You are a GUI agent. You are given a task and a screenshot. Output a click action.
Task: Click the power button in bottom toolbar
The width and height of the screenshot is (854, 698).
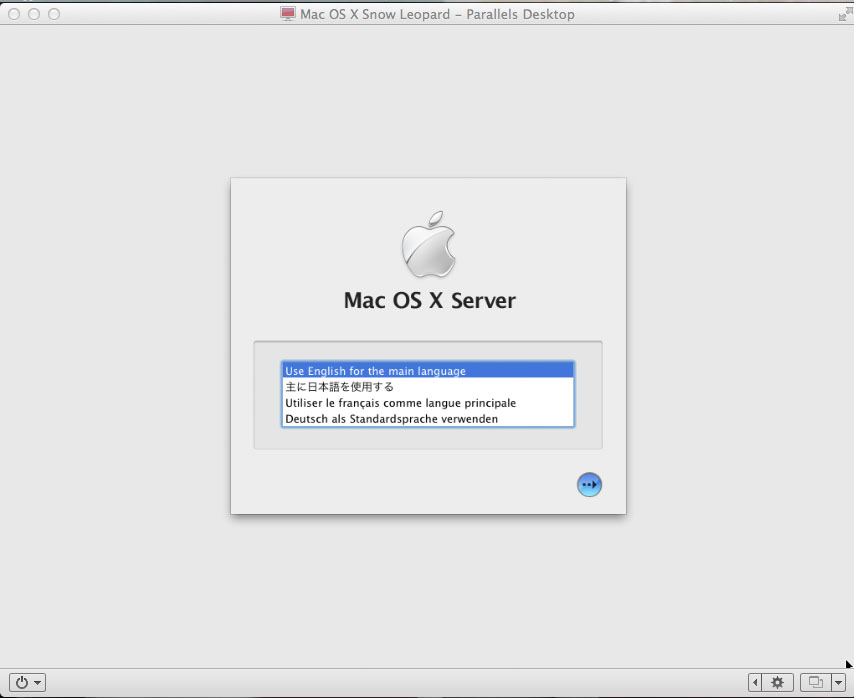tap(22, 682)
